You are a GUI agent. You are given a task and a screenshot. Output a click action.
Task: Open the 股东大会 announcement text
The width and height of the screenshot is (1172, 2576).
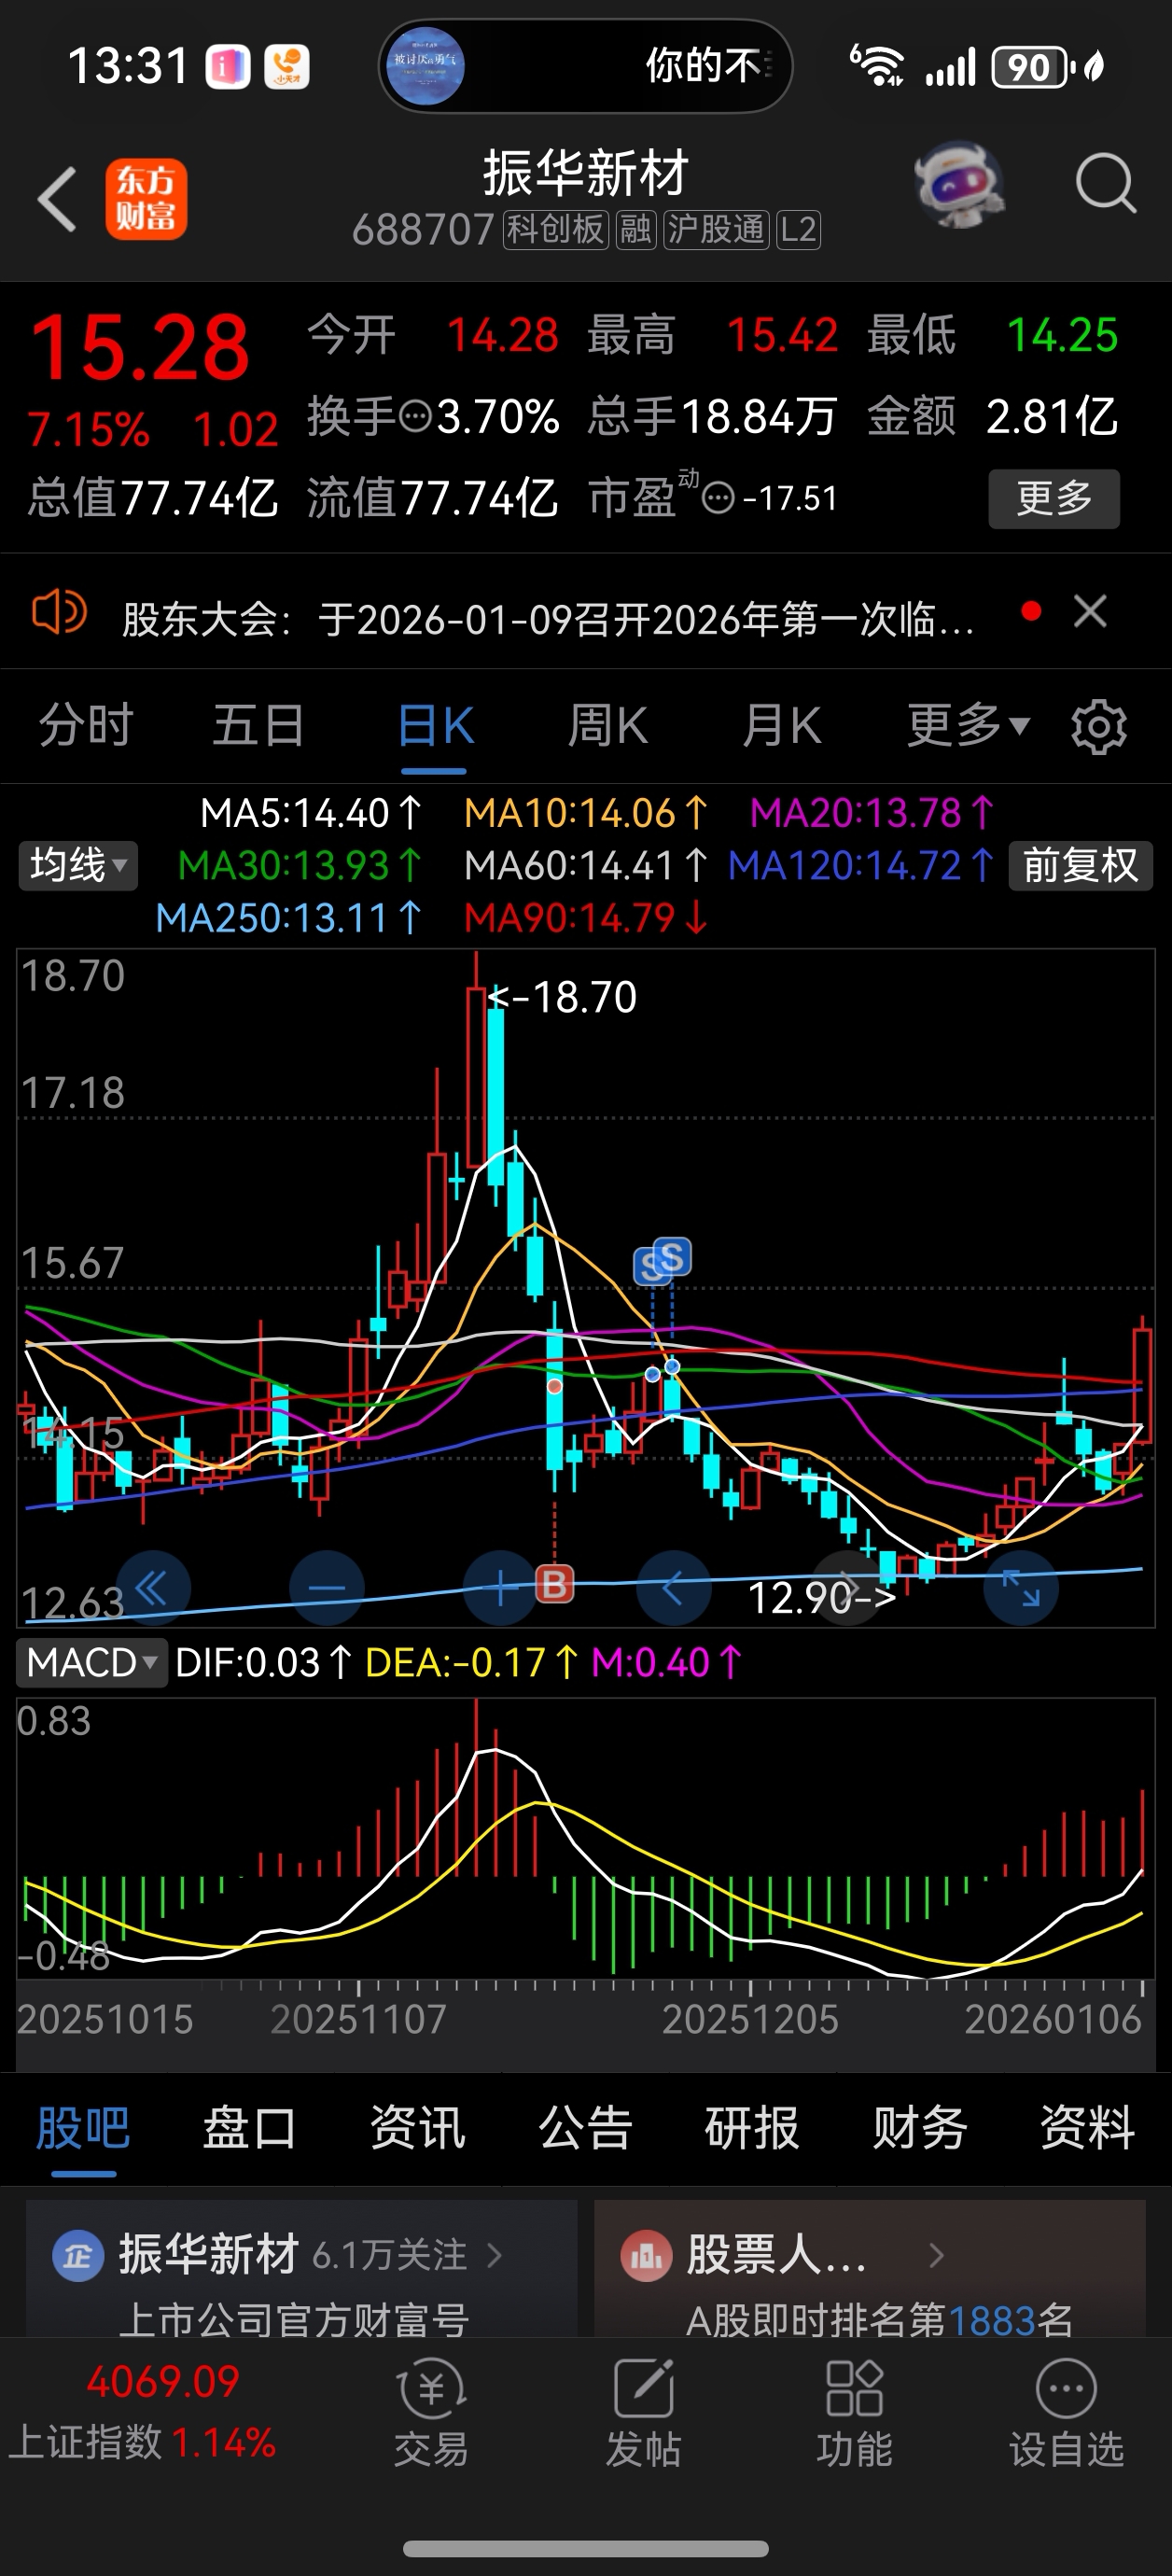tap(547, 619)
